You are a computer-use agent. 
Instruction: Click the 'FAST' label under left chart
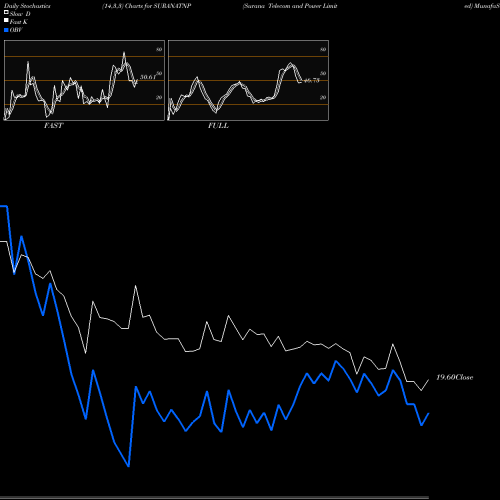[x=53, y=126]
